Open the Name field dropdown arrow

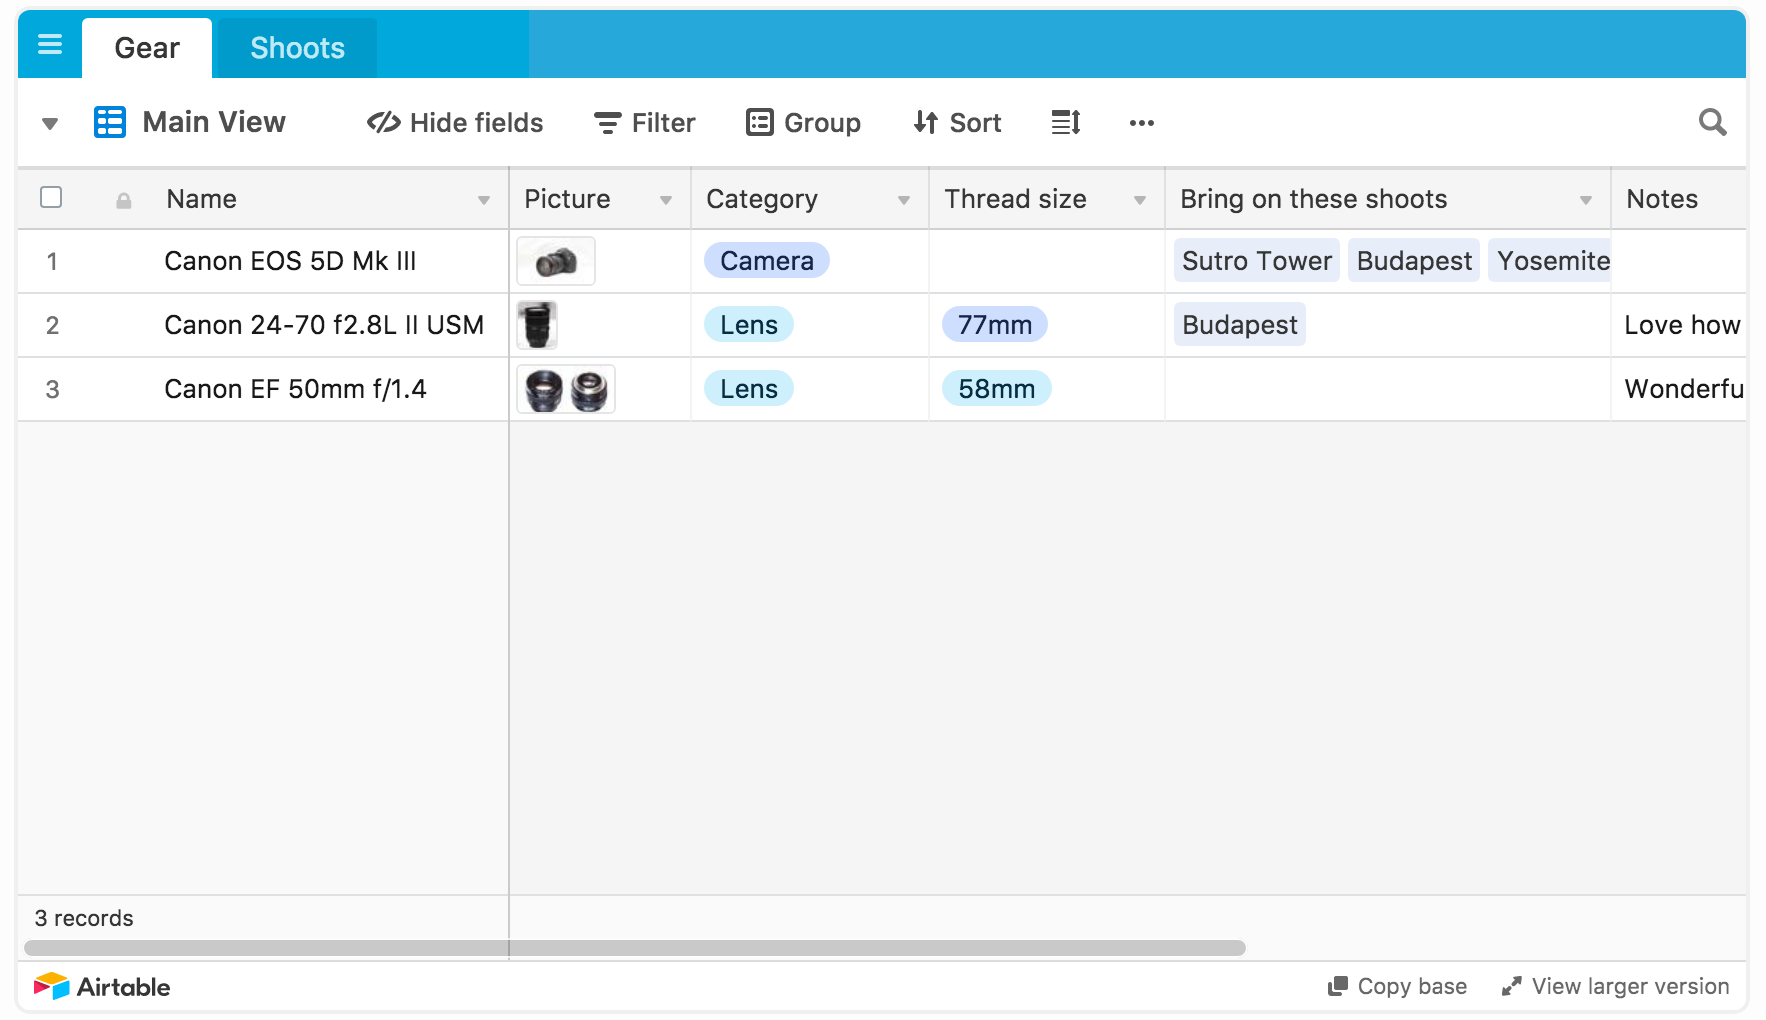[x=484, y=200]
